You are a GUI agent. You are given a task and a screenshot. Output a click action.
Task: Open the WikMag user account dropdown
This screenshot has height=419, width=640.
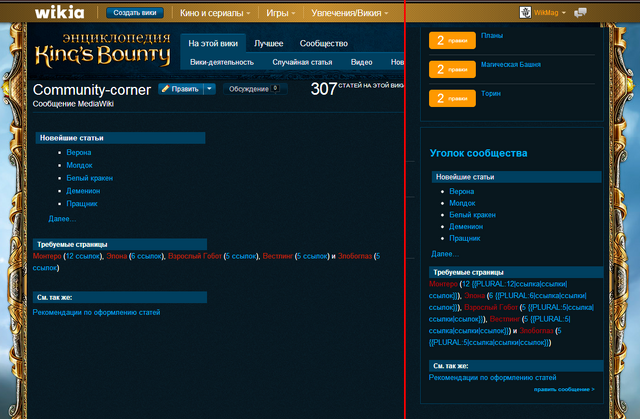(x=549, y=13)
